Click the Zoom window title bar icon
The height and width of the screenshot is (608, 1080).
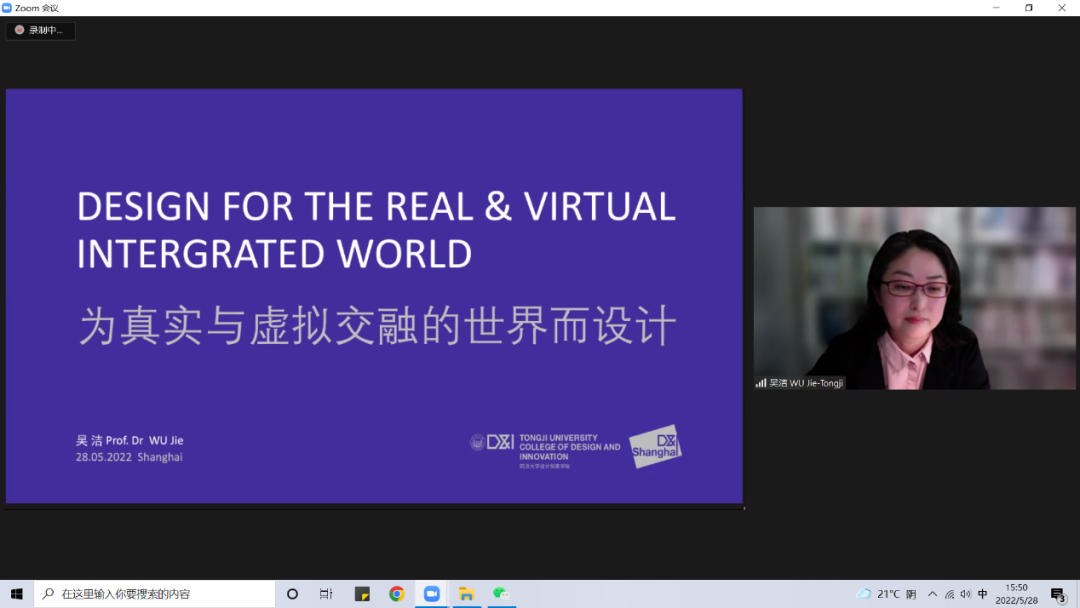(8, 8)
